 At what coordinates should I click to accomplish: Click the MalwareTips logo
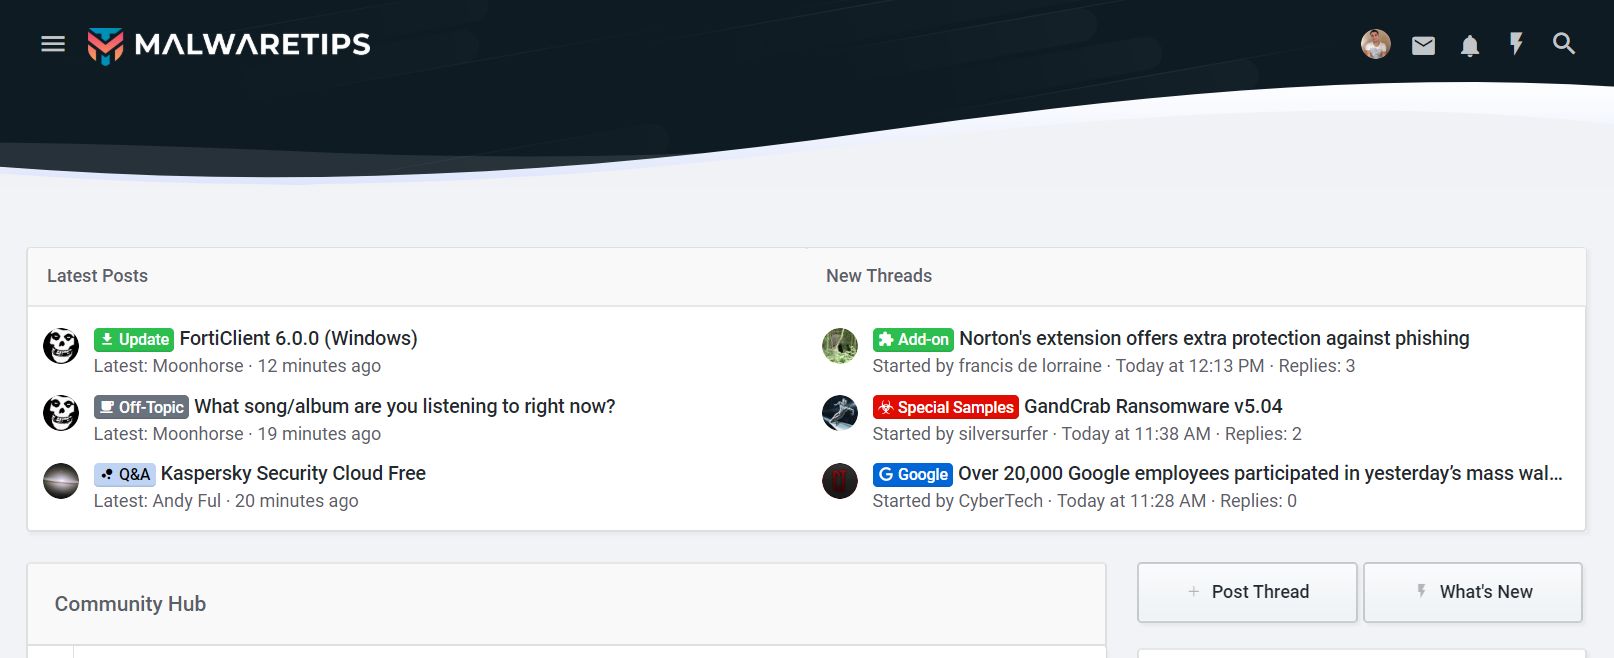click(x=229, y=44)
